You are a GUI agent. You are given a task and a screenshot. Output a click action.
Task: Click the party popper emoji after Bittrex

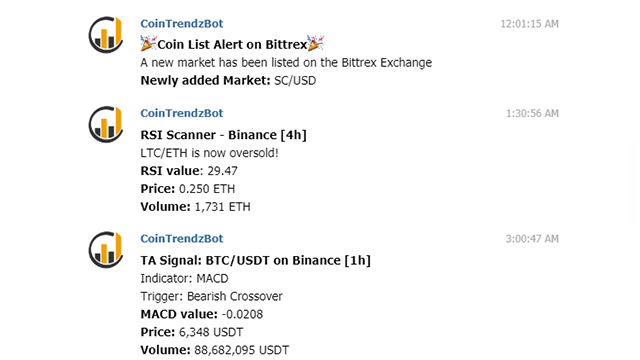tap(316, 43)
